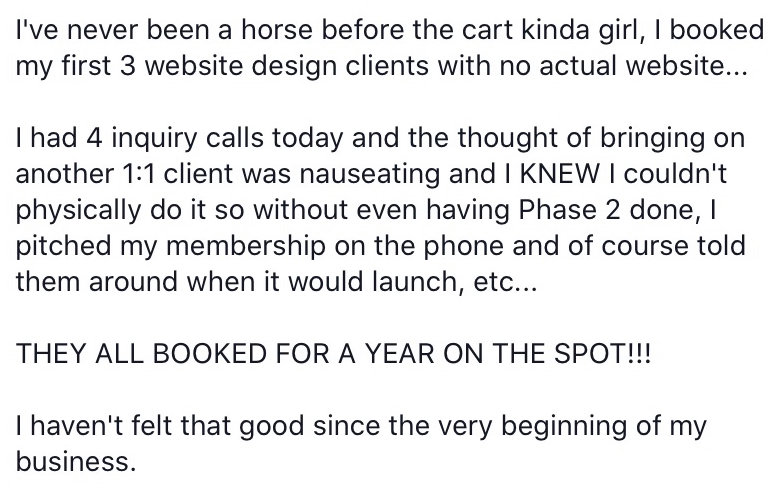Click the final word 'business.'
784x485 pixels.
(x=76, y=462)
